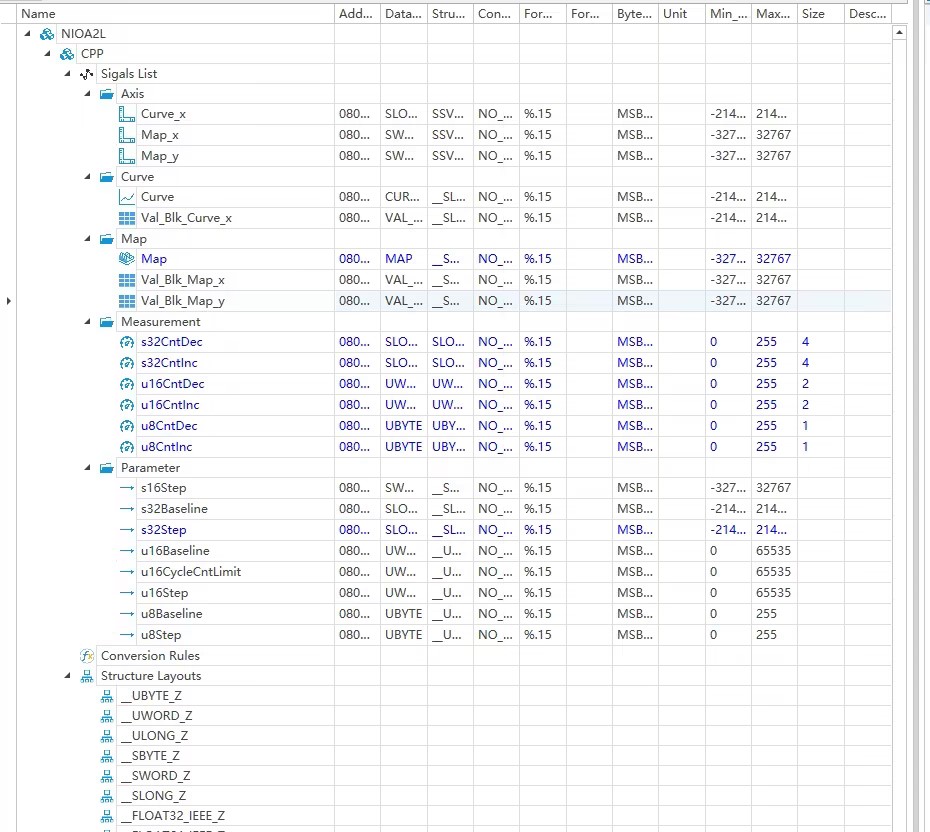Image resolution: width=930 pixels, height=832 pixels.
Task: Click the Unit column header
Action: tap(681, 14)
